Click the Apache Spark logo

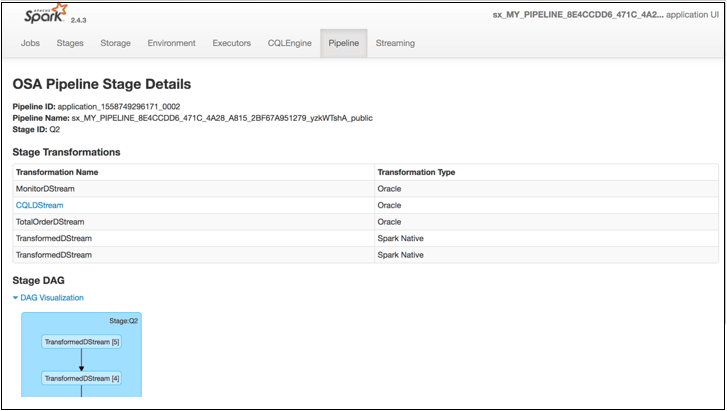[x=45, y=13]
